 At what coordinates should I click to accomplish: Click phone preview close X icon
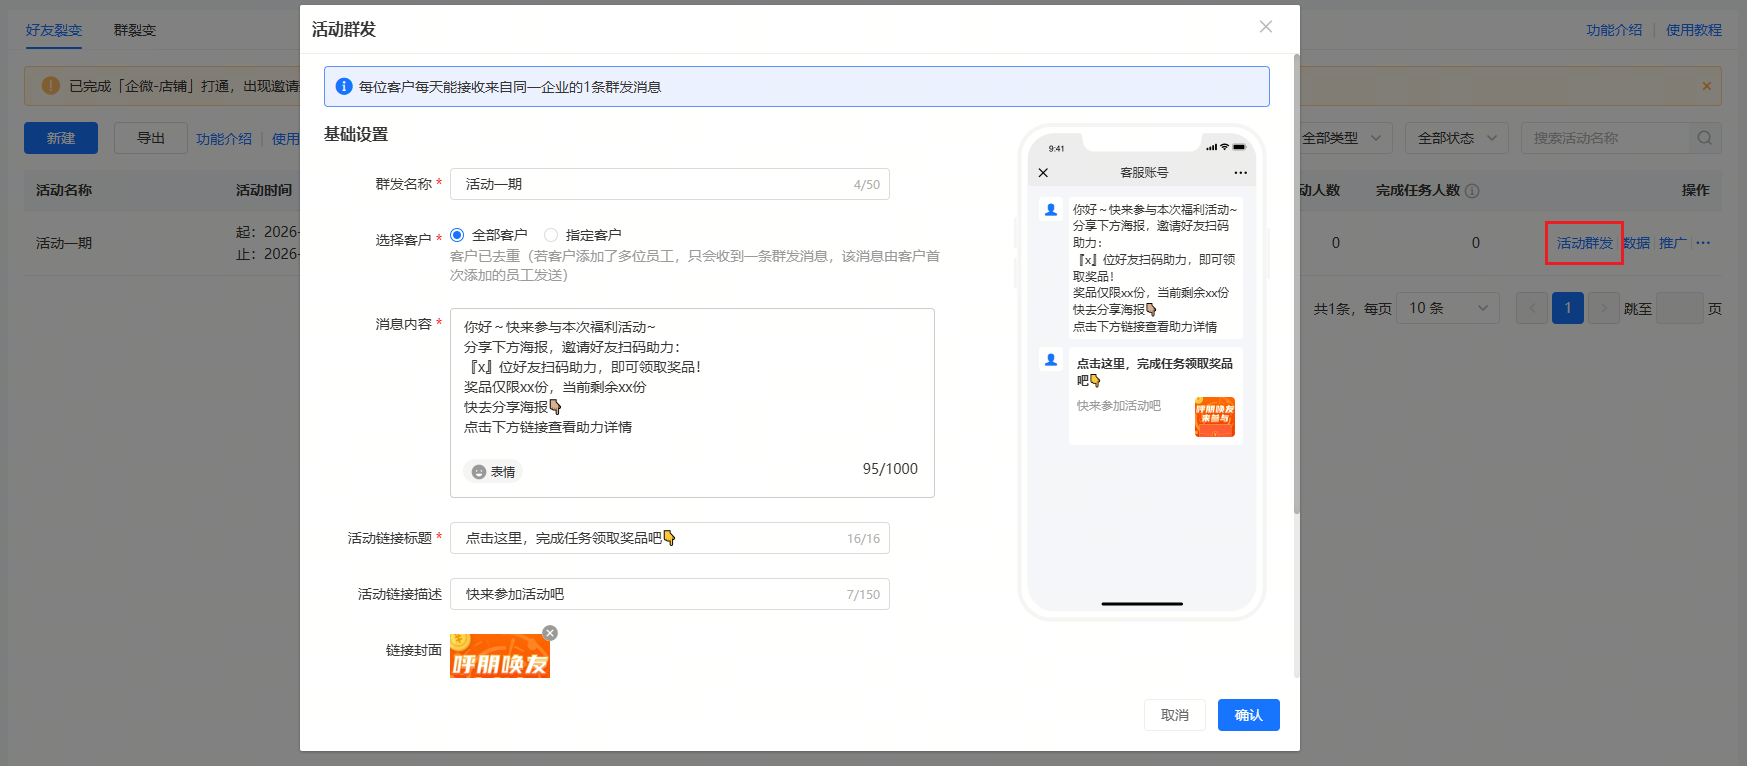tap(1043, 173)
